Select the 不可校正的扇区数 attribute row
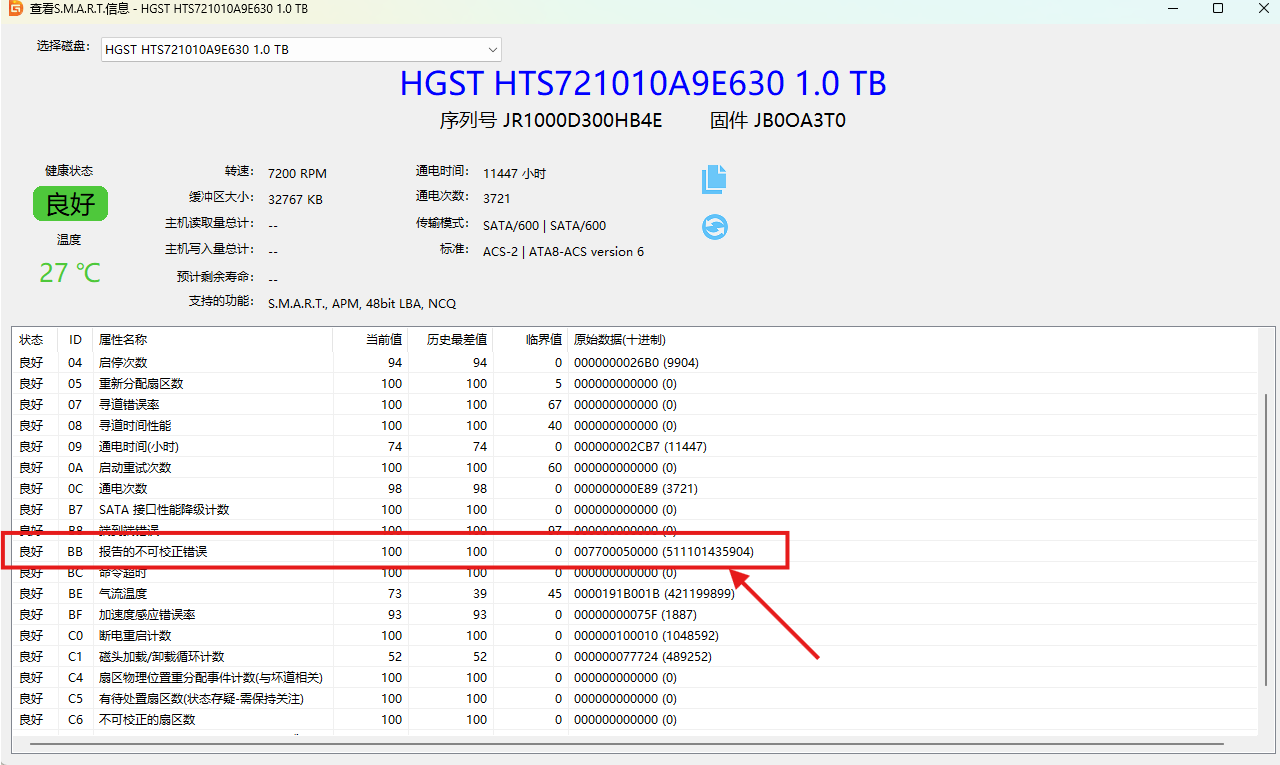 [635, 719]
